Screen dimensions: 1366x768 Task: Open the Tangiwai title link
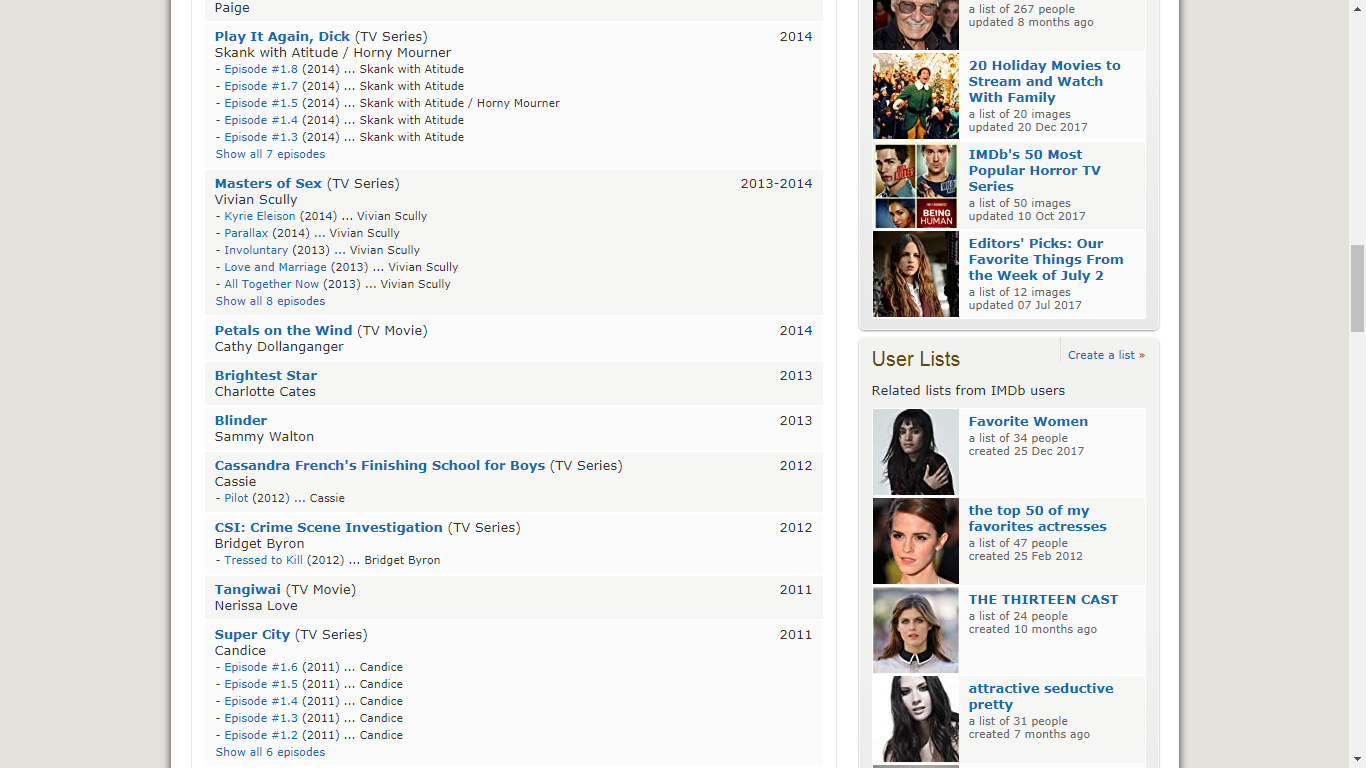(248, 590)
